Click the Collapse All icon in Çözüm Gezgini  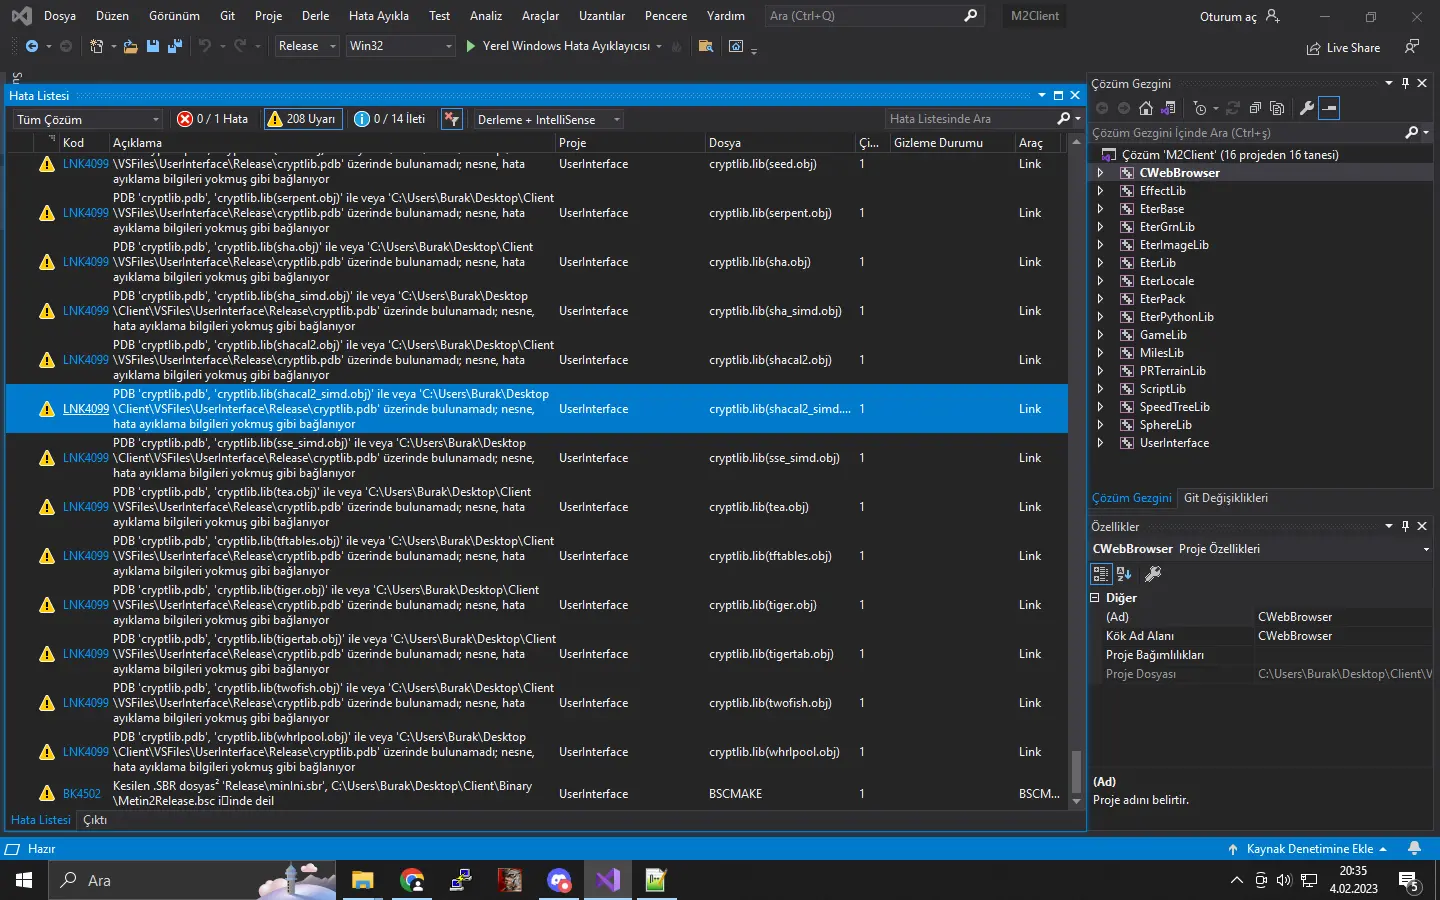[1255, 108]
